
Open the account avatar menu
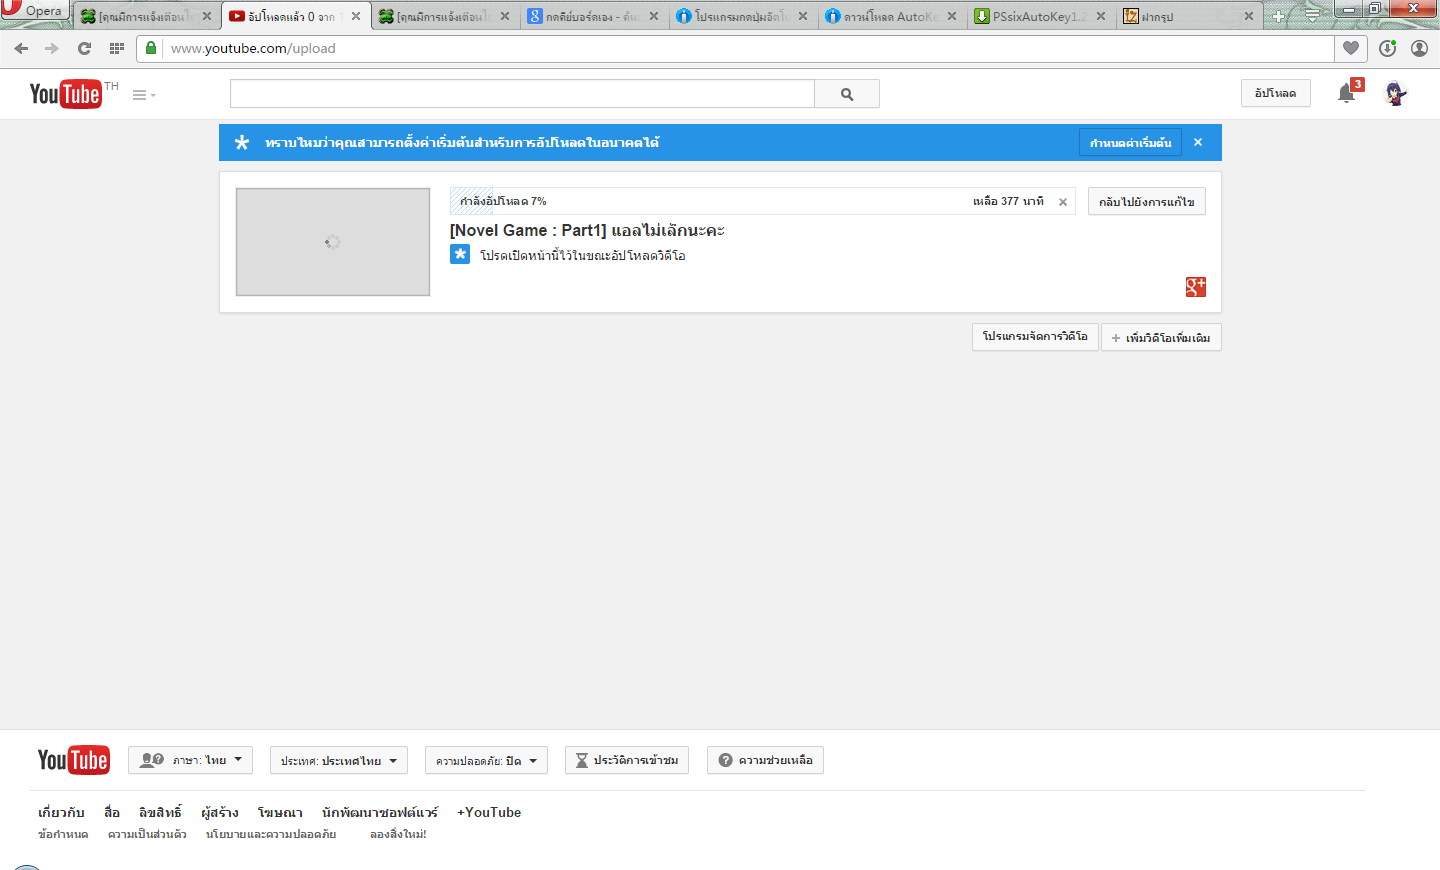tap(1396, 93)
